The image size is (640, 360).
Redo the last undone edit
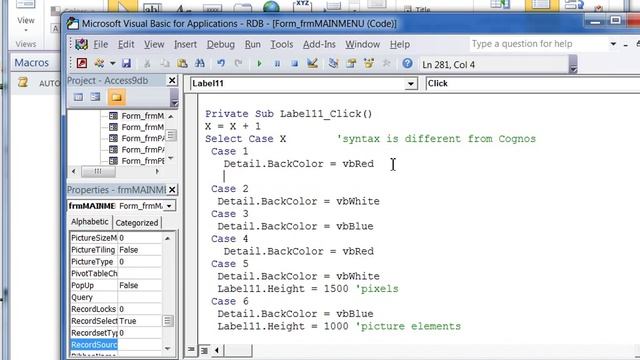point(238,63)
